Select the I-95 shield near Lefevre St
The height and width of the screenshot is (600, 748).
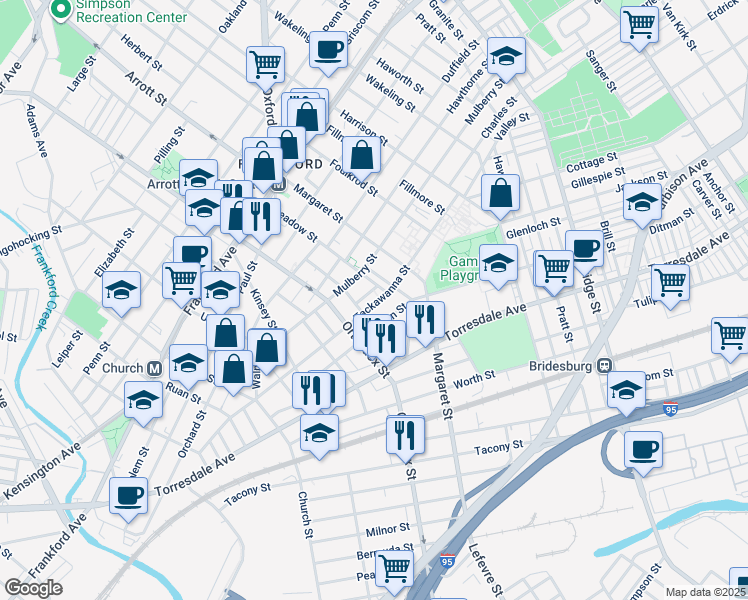(x=447, y=560)
